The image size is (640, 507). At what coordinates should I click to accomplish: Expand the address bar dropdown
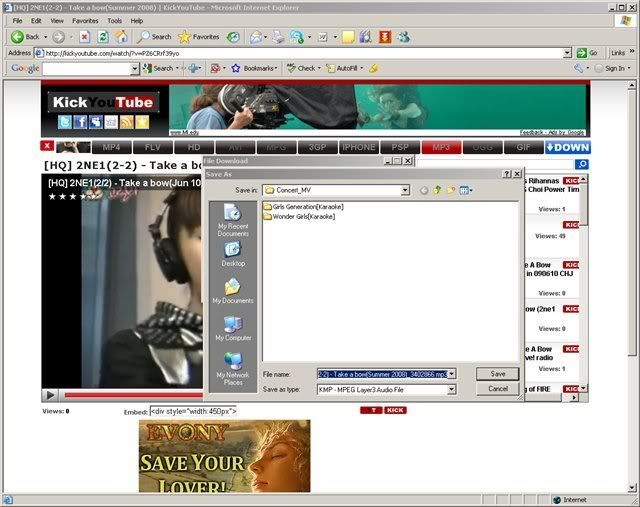(x=567, y=53)
